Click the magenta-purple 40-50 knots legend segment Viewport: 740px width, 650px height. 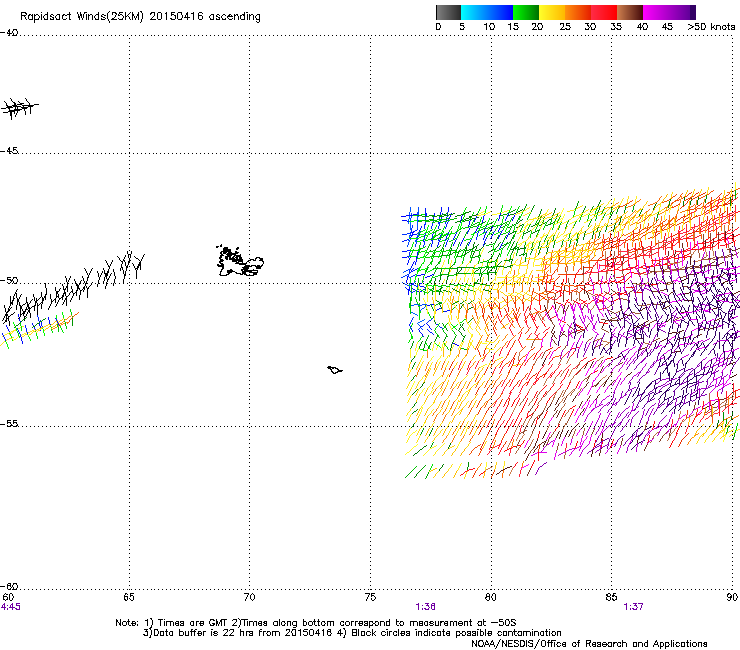669,12
